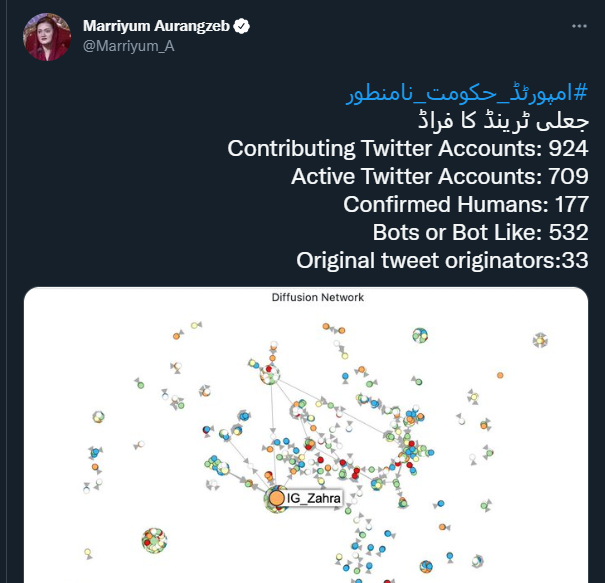Click the blue verified badge icon
Image resolution: width=605 pixels, height=583 pixels.
pyautogui.click(x=241, y=26)
